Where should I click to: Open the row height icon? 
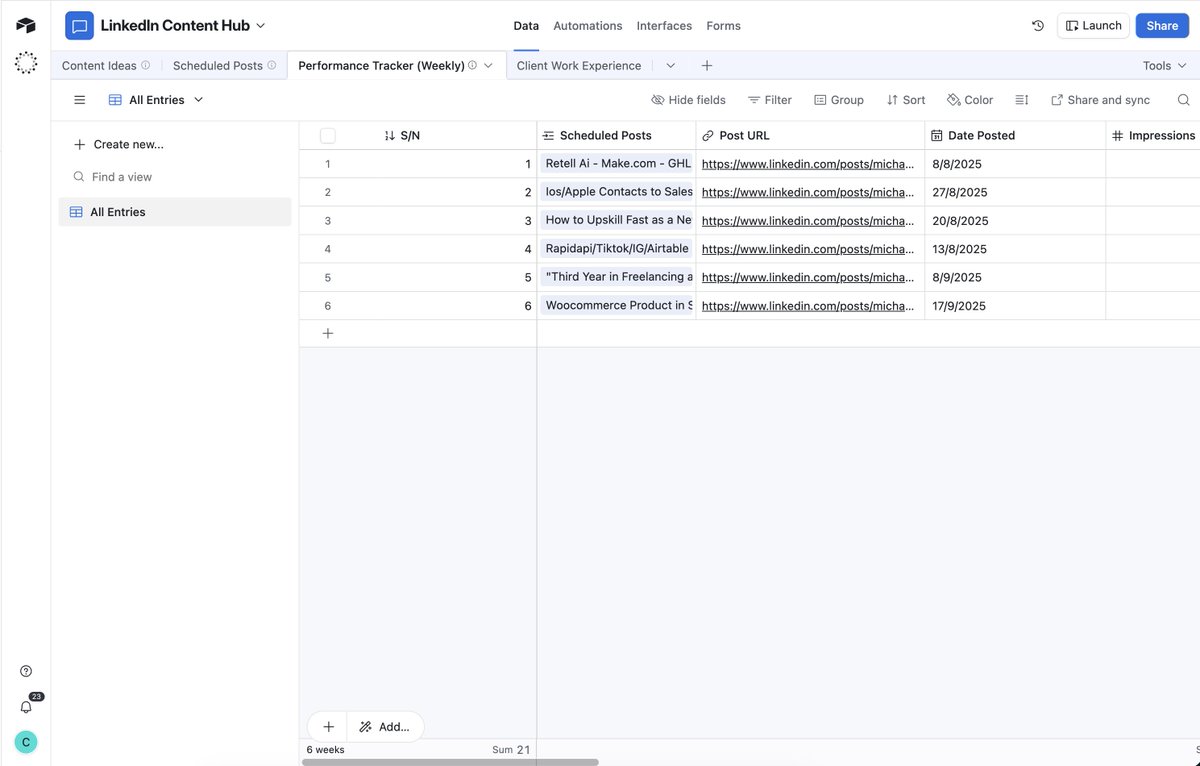tap(1021, 100)
